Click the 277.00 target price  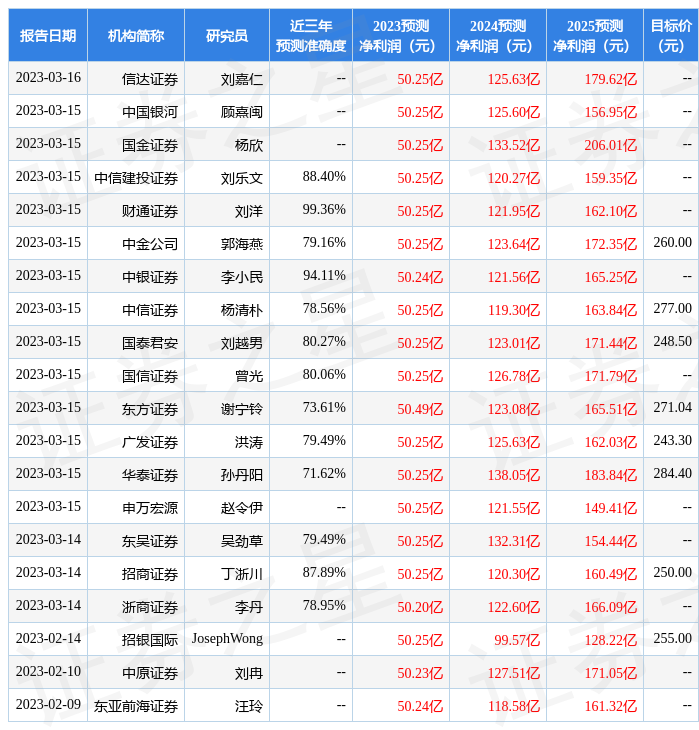(672, 308)
